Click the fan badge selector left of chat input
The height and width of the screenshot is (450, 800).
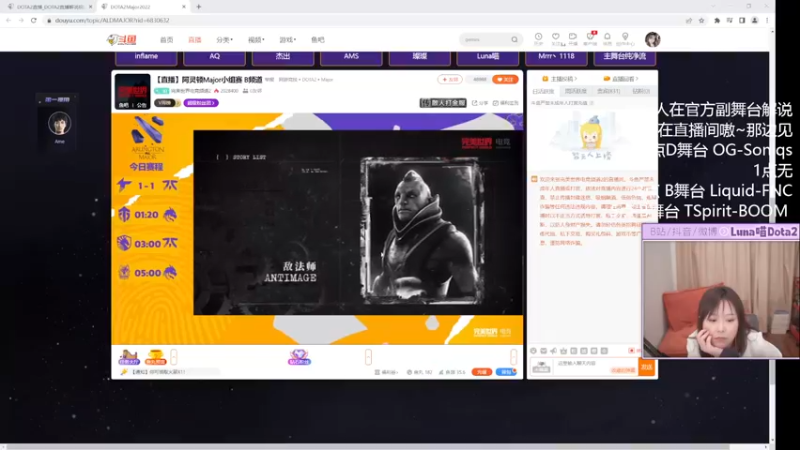(541, 367)
